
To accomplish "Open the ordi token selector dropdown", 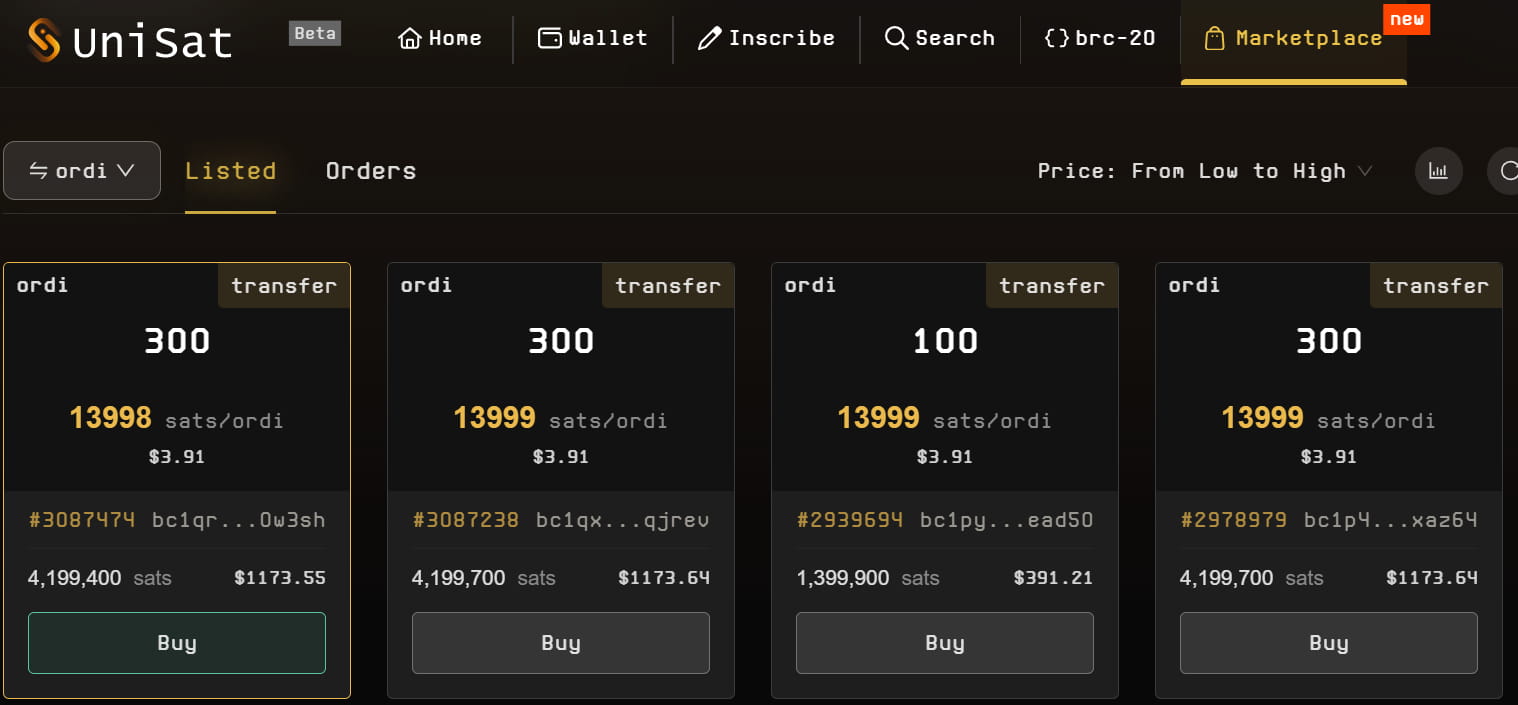I will (x=82, y=171).
